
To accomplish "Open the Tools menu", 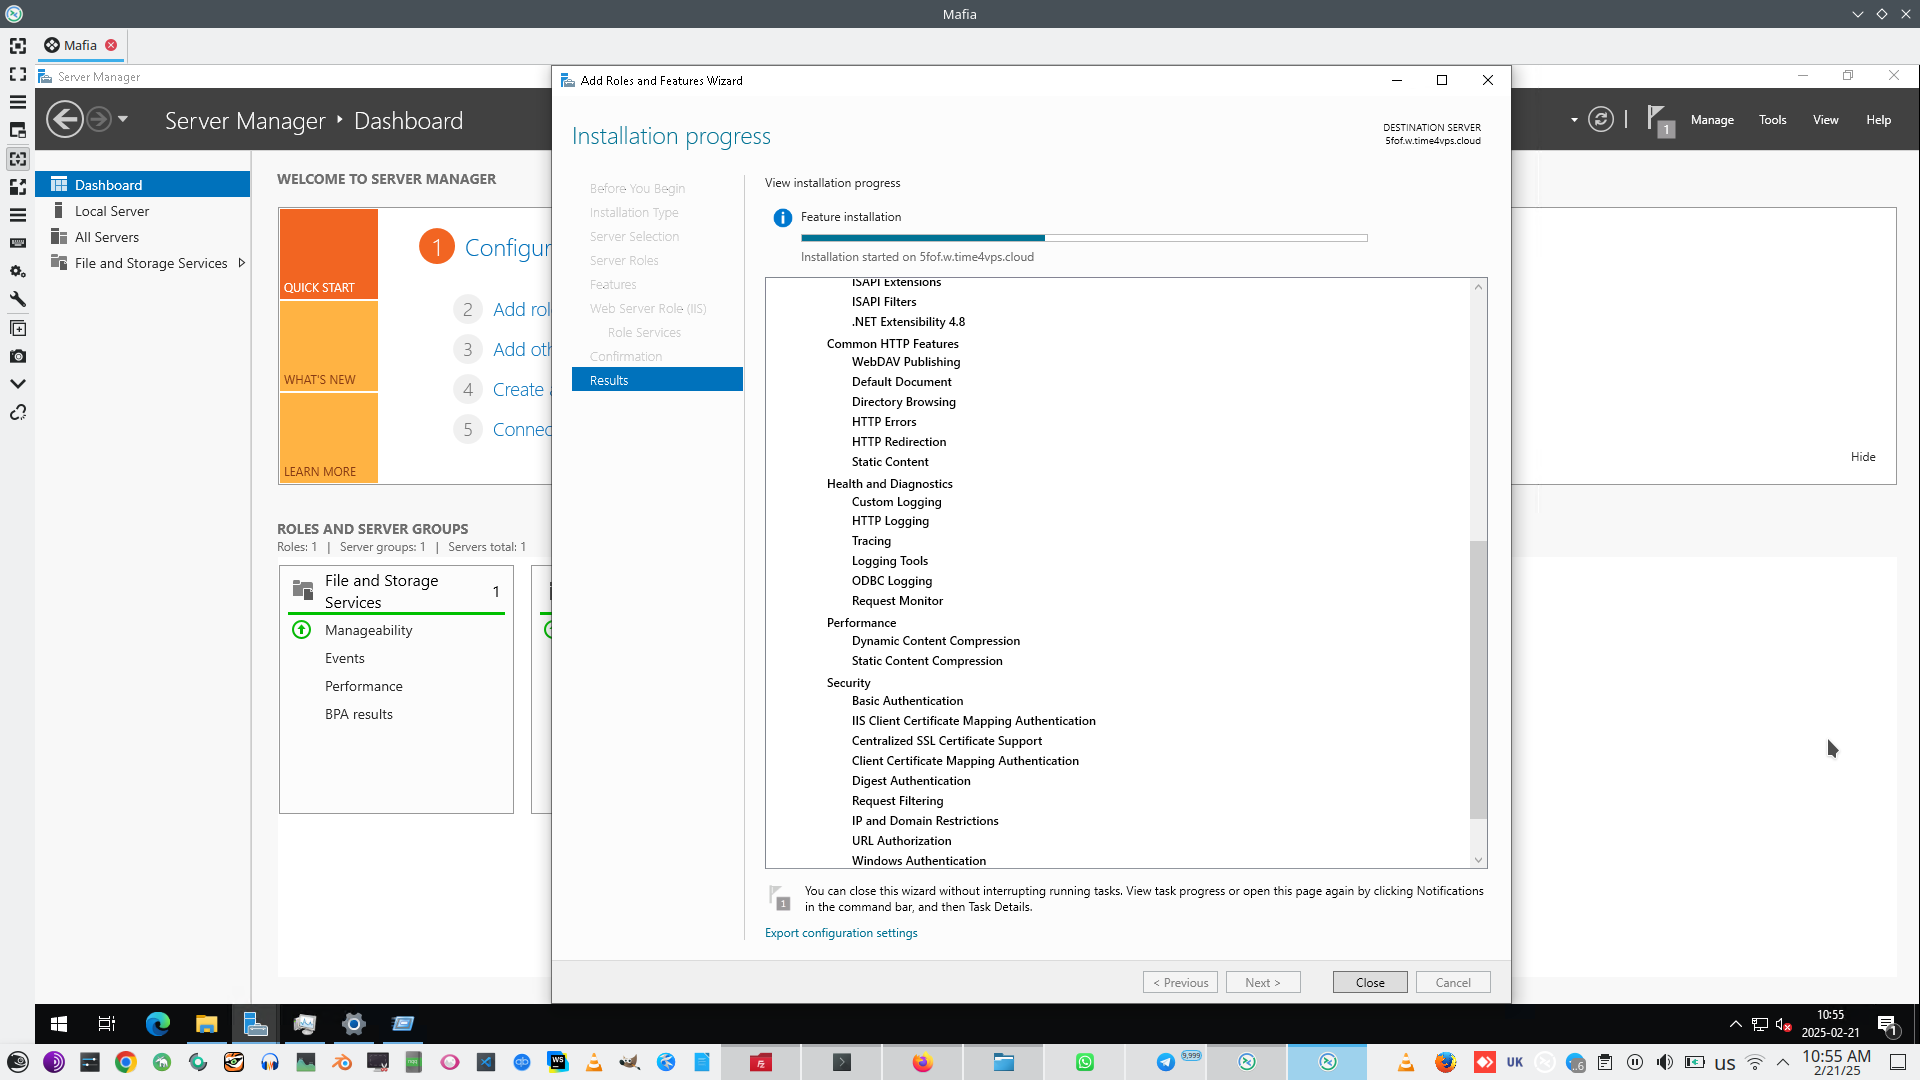I will (x=1772, y=120).
